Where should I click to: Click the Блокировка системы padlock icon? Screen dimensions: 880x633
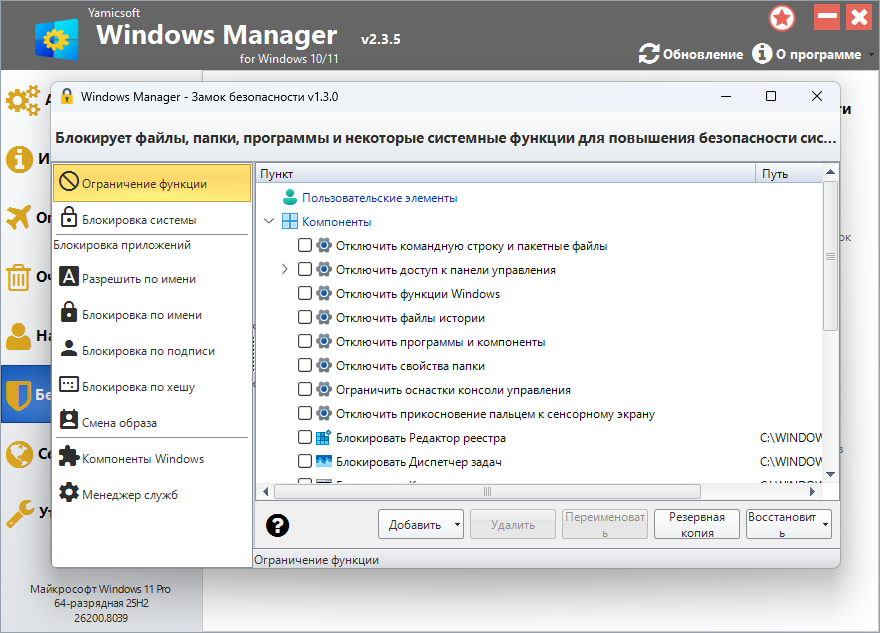(69, 218)
